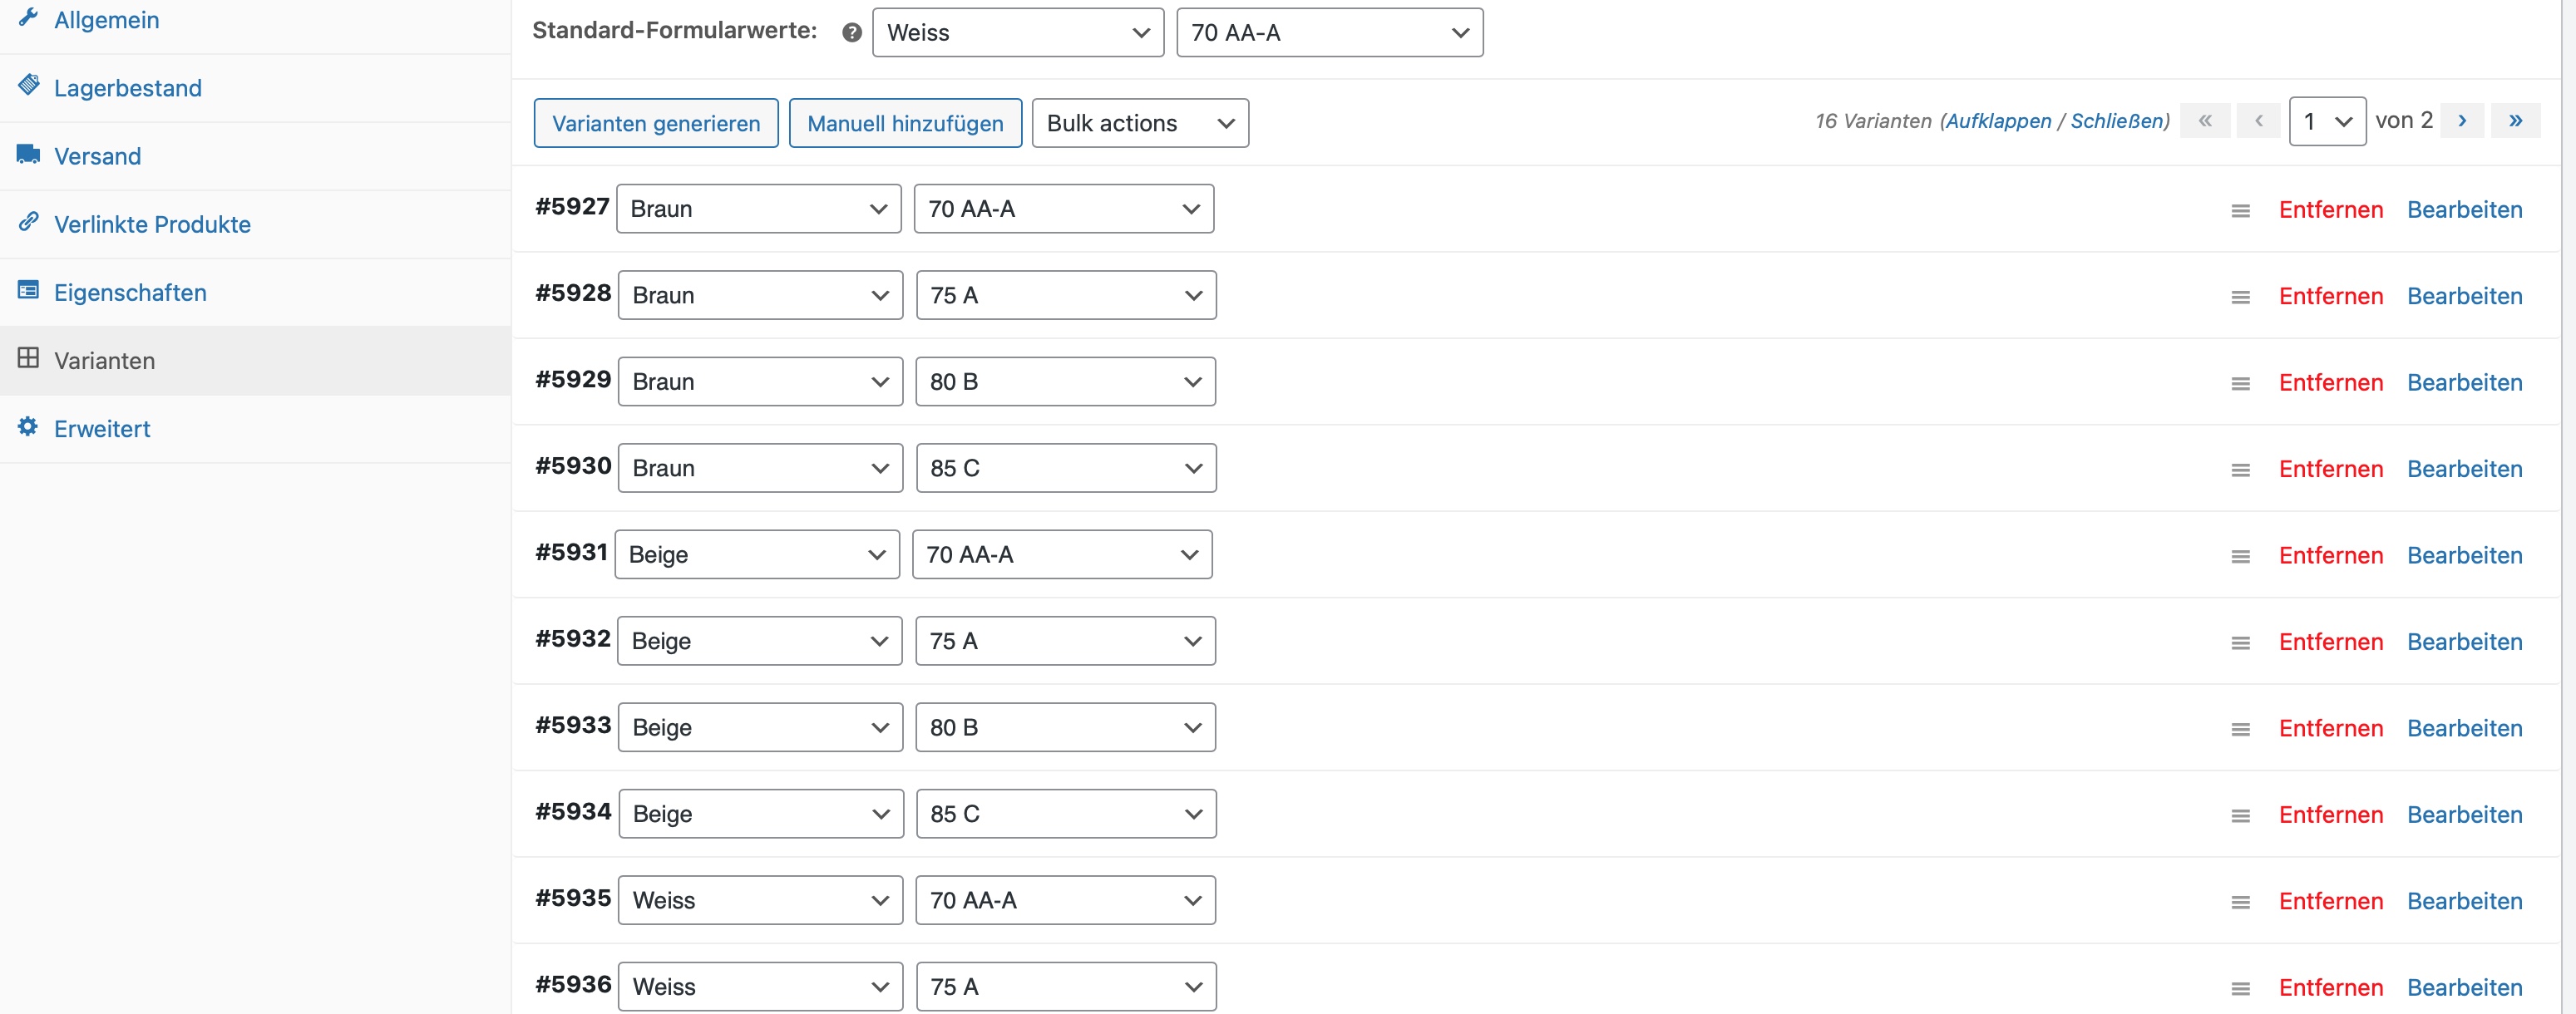Screen dimensions: 2576x1014
Task: Jump to the last variations page arrow
Action: click(x=2516, y=121)
